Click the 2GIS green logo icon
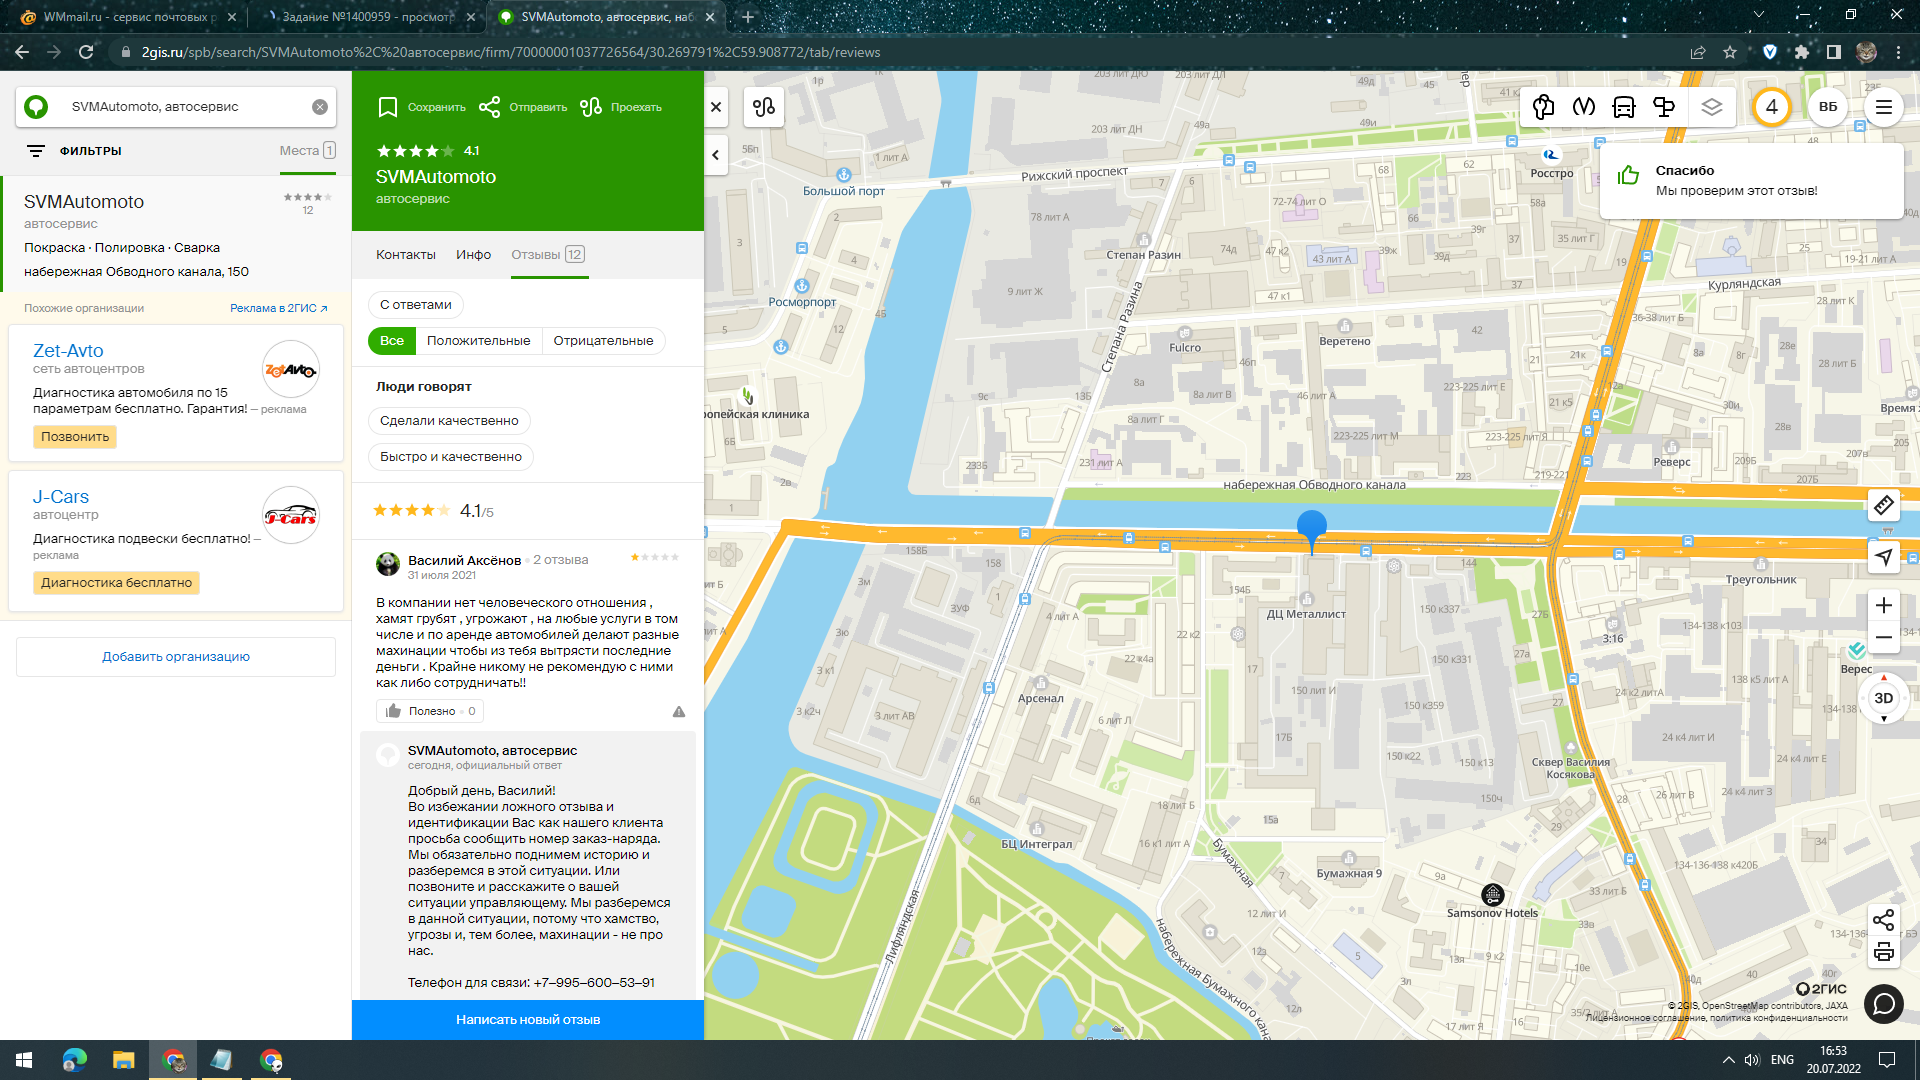The width and height of the screenshot is (1920, 1080). tap(36, 107)
